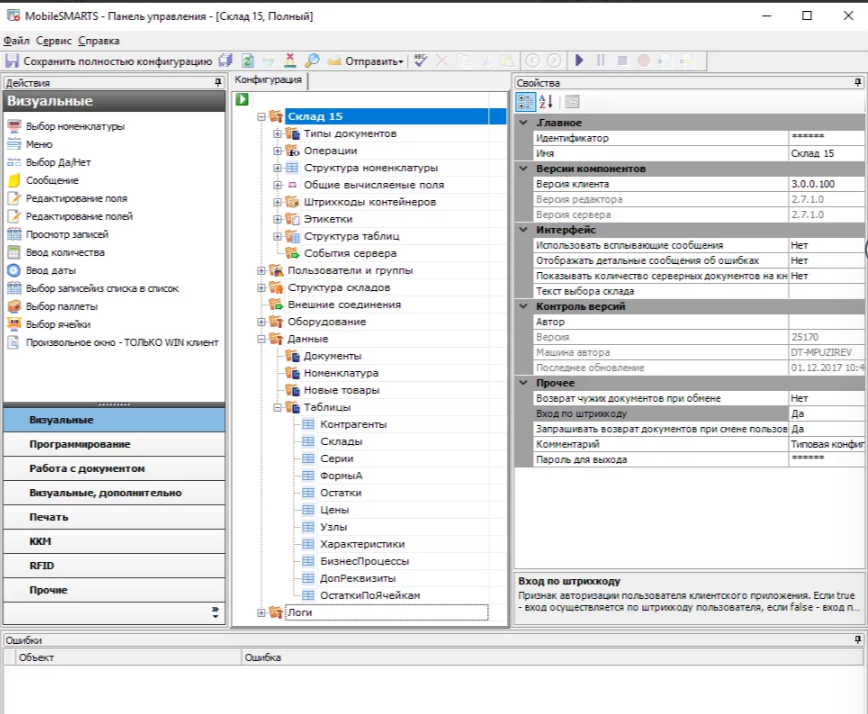Open the Отправить dropdown in toolbar
The height and width of the screenshot is (714, 868).
pos(374,61)
